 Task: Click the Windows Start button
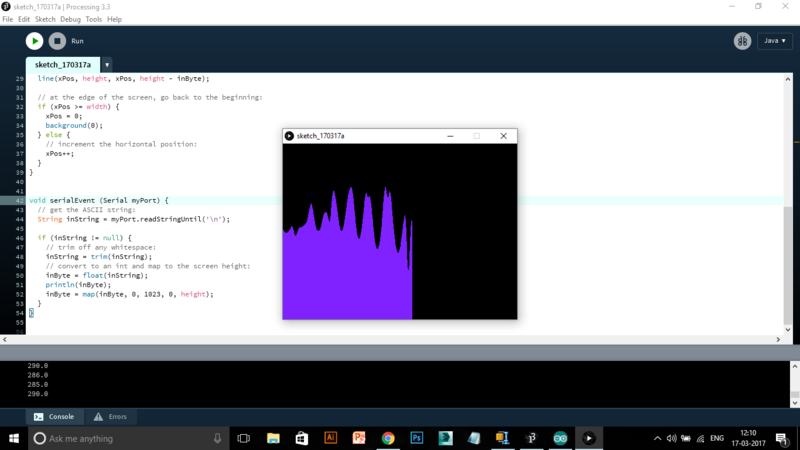[13, 438]
